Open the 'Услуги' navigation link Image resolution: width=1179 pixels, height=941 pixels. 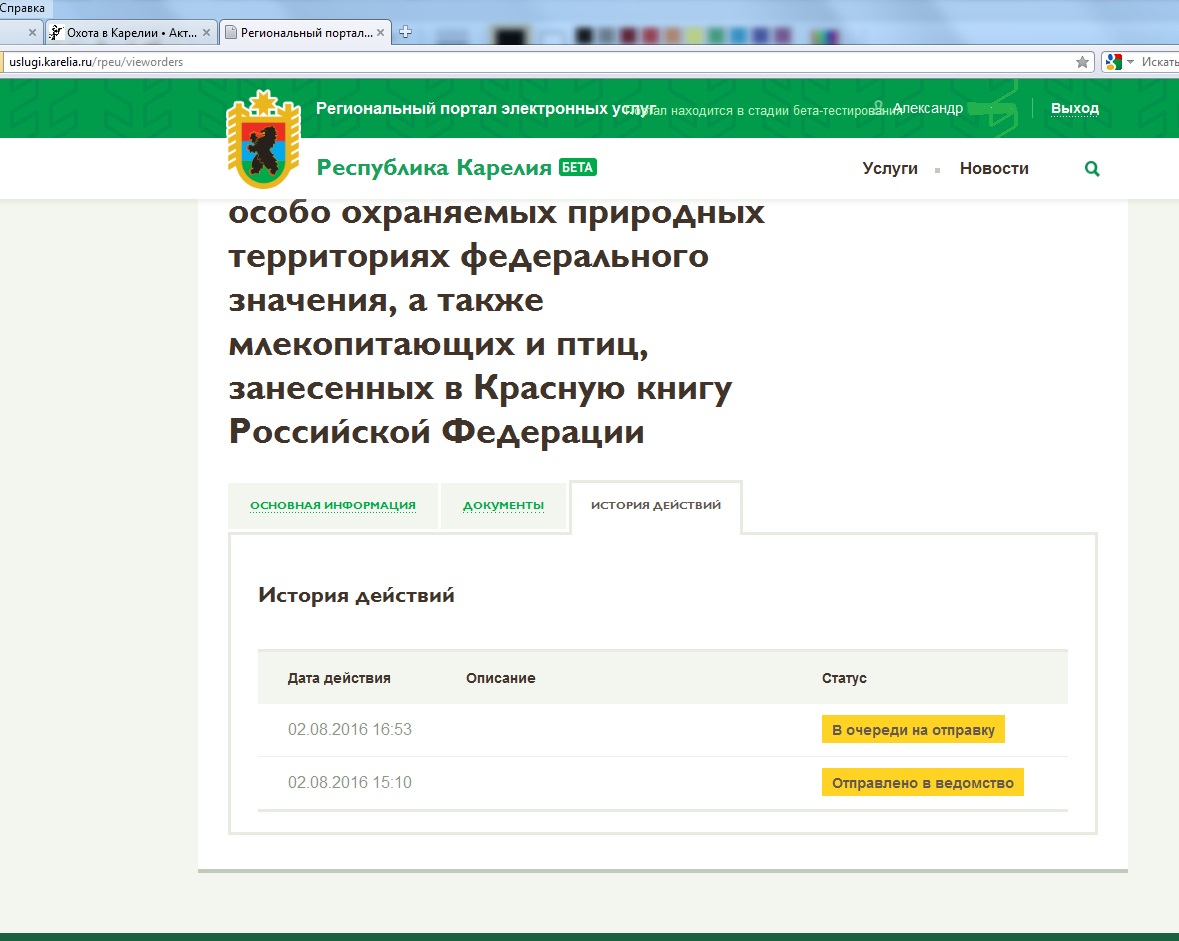(890, 169)
